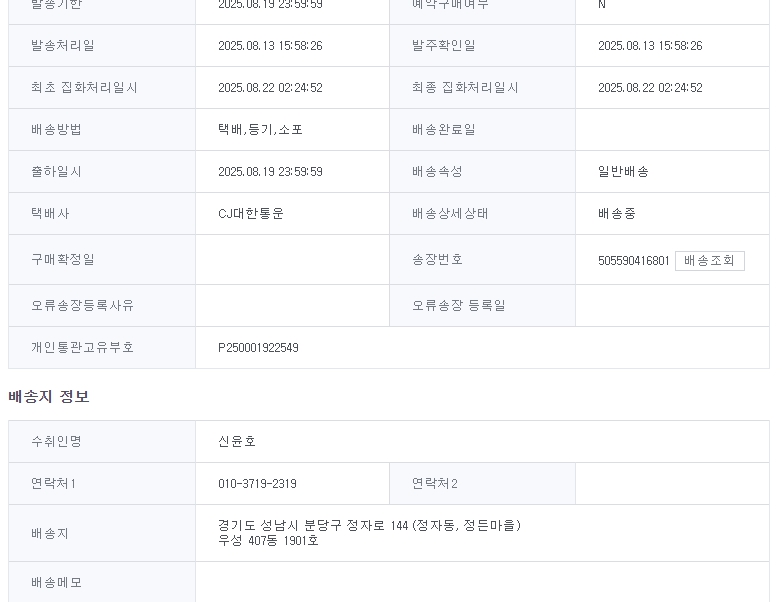The height and width of the screenshot is (602, 784).
Task: Click the 배송조회 tracking lookup button
Action: click(x=710, y=260)
